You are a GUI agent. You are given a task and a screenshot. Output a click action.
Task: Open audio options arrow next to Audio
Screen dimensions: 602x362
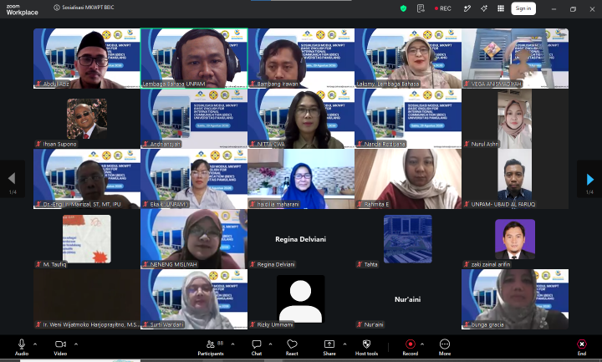[x=35, y=344]
